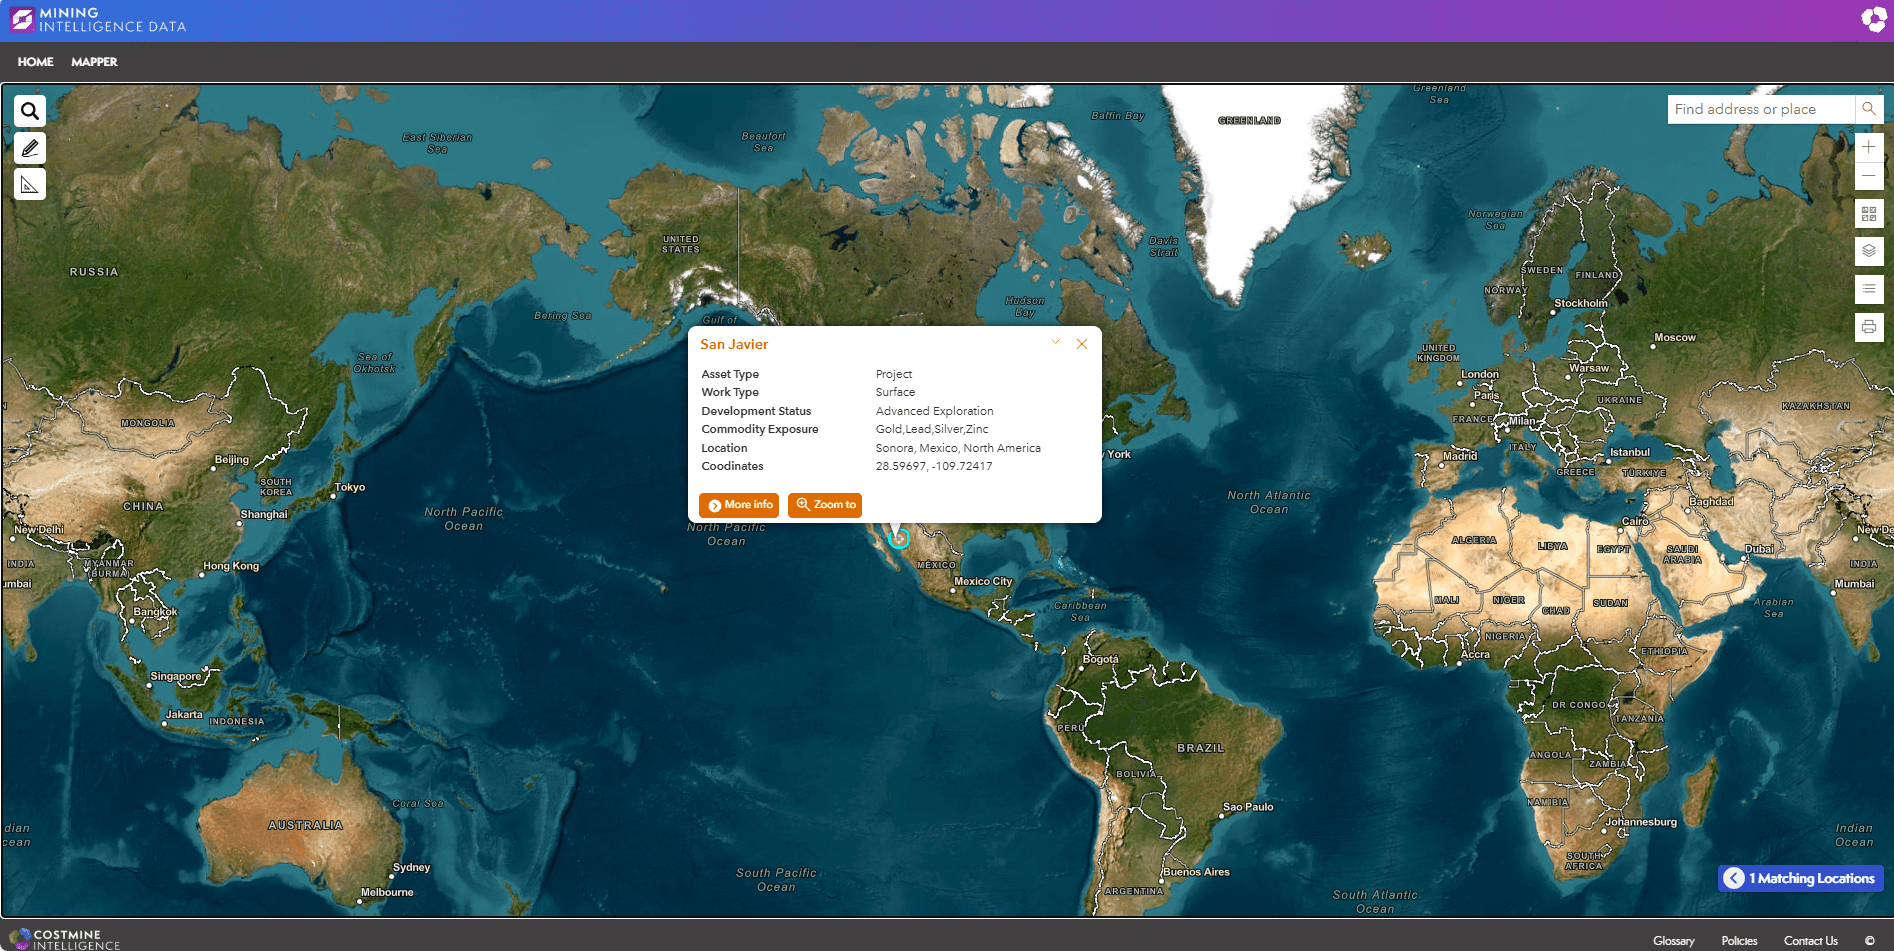Image resolution: width=1894 pixels, height=951 pixels.
Task: Click the Zoom to button
Action: [x=825, y=505]
